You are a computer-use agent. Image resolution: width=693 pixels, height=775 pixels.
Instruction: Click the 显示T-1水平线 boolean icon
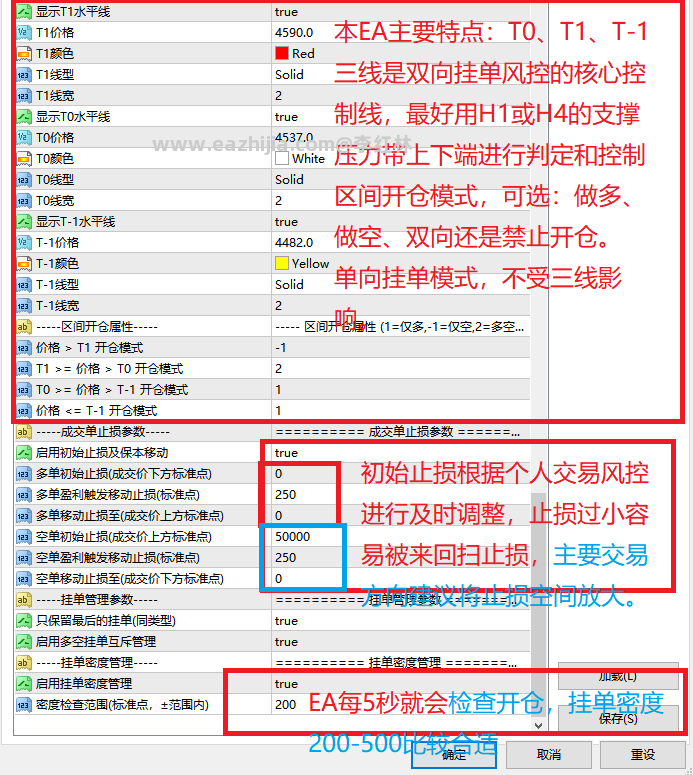[x=24, y=221]
